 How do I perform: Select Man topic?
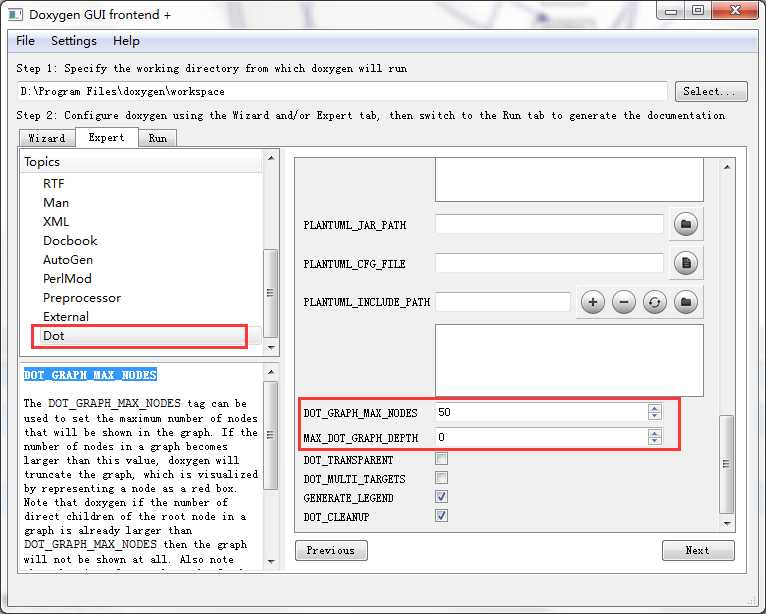coord(56,203)
